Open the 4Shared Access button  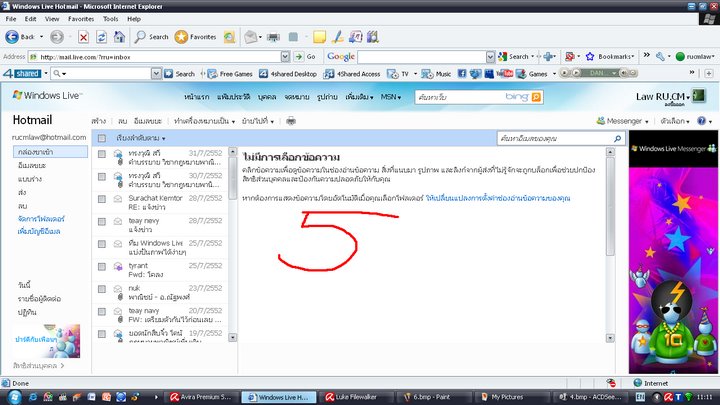(x=352, y=73)
